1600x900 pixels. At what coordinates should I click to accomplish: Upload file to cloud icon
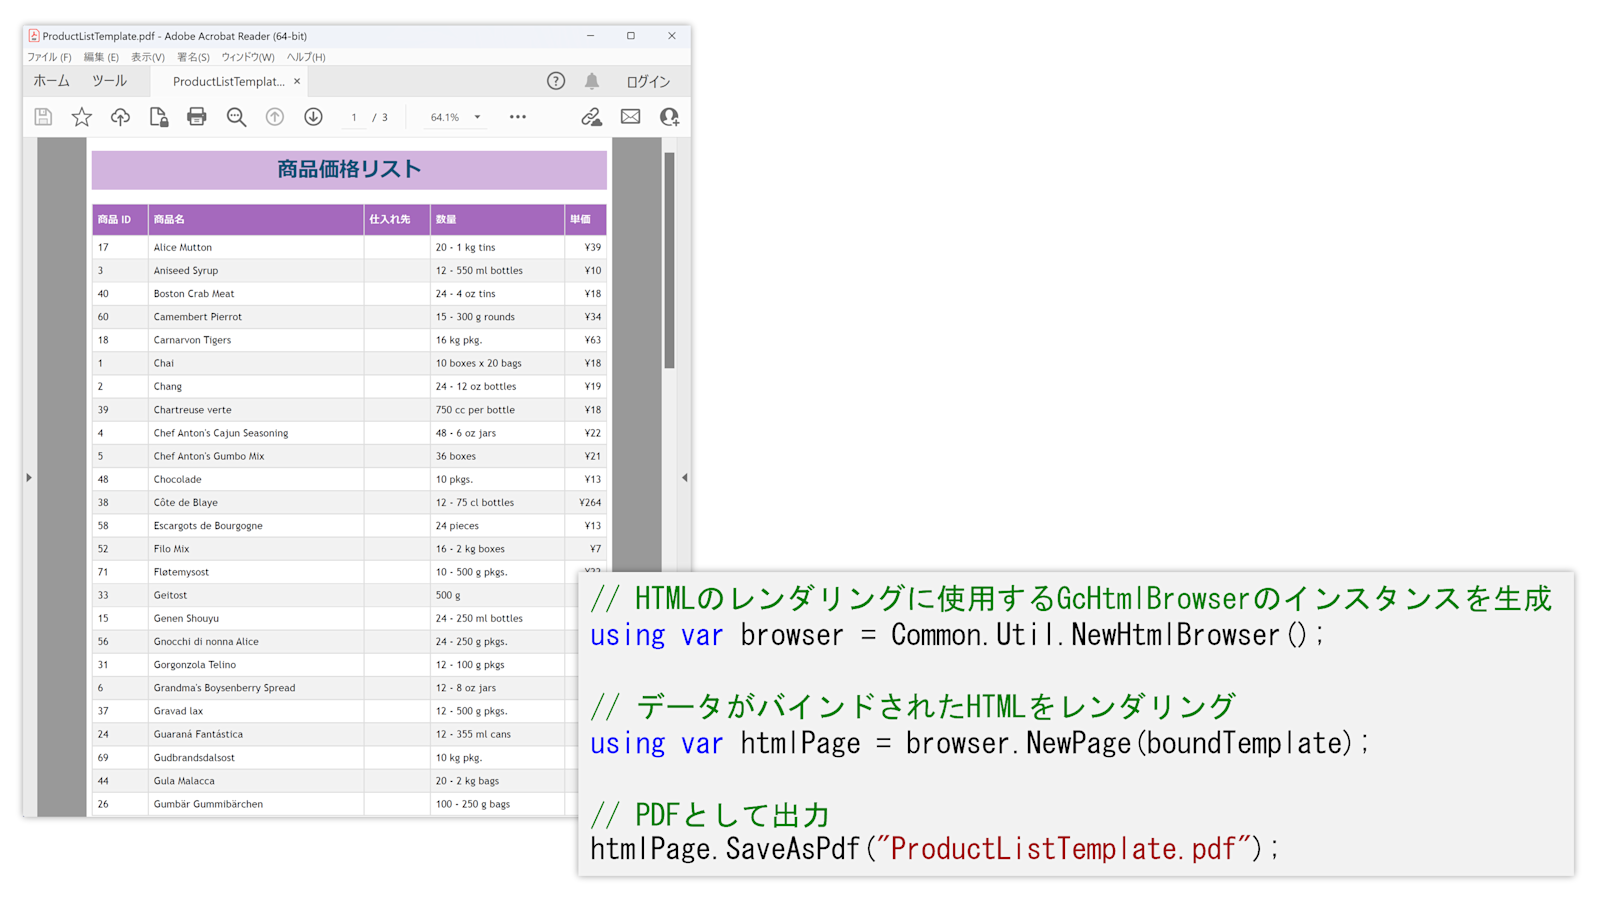point(120,117)
